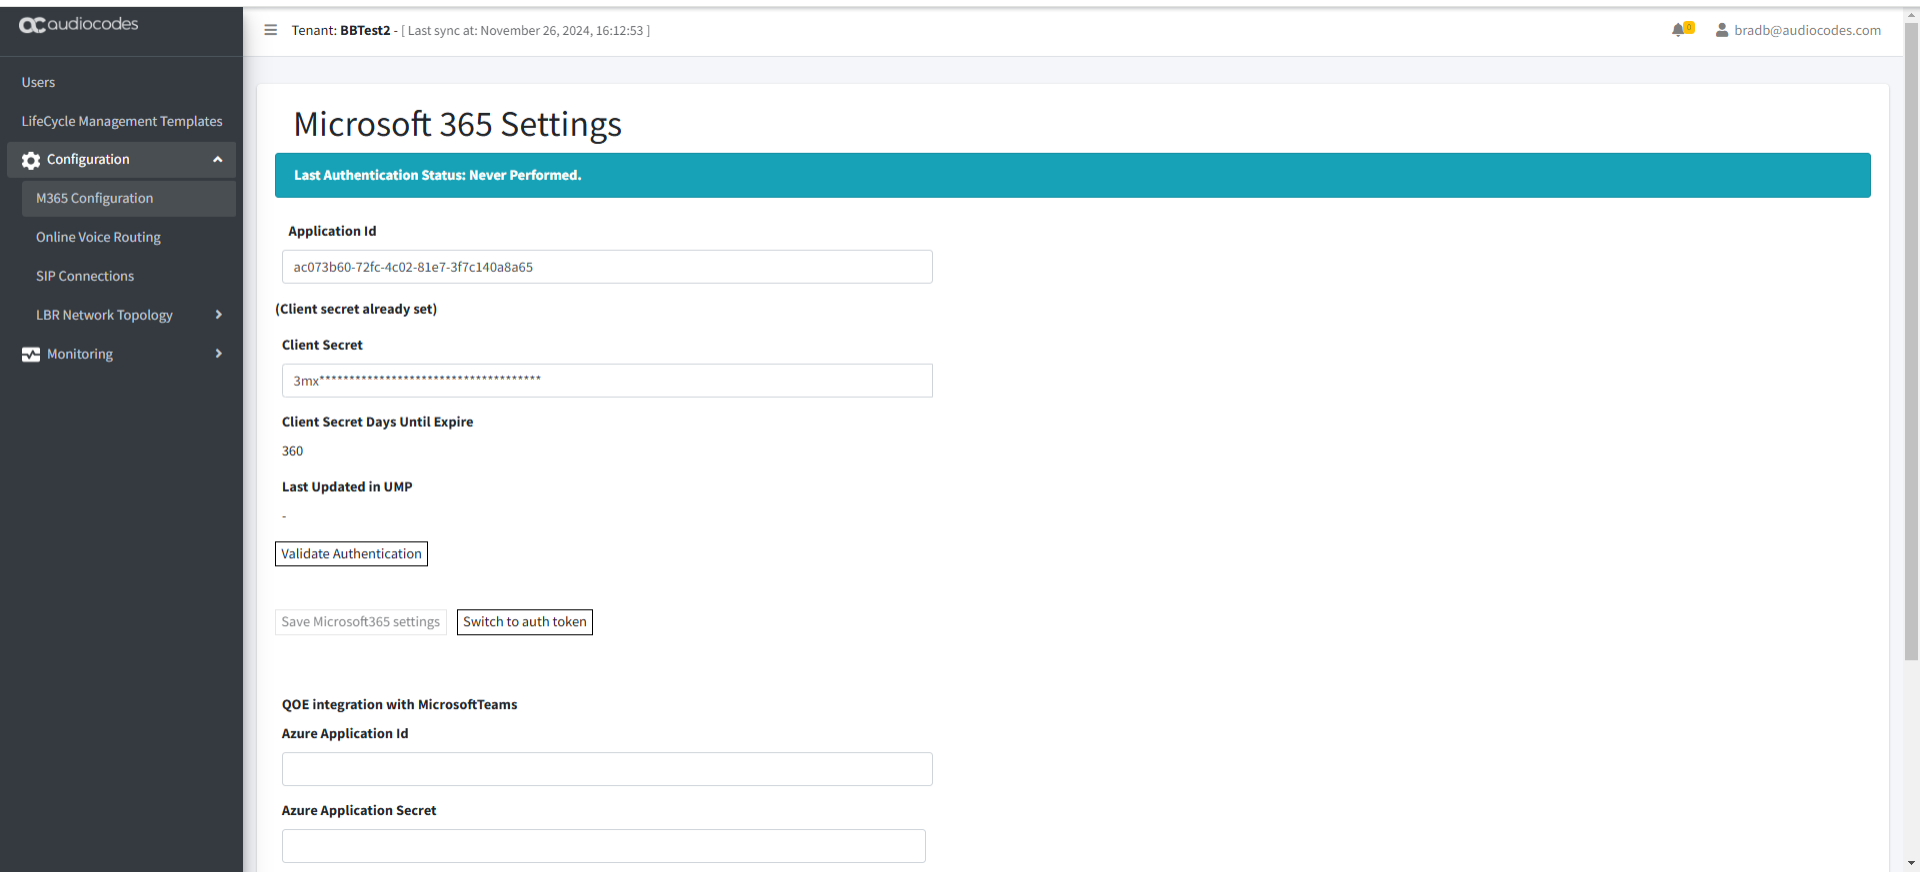
Task: Expand the LBR Network Topology arrow
Action: tap(219, 315)
